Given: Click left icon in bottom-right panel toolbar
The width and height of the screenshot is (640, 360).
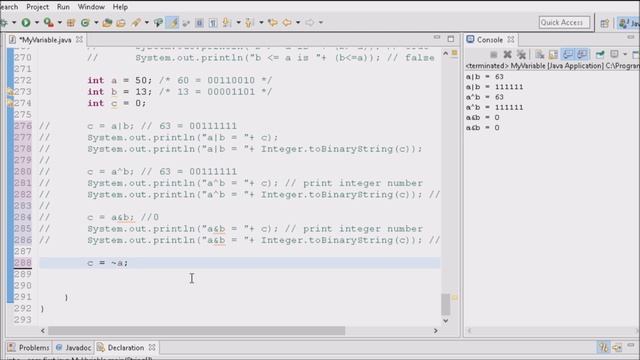Looking at the screenshot, I should [x=603, y=347].
